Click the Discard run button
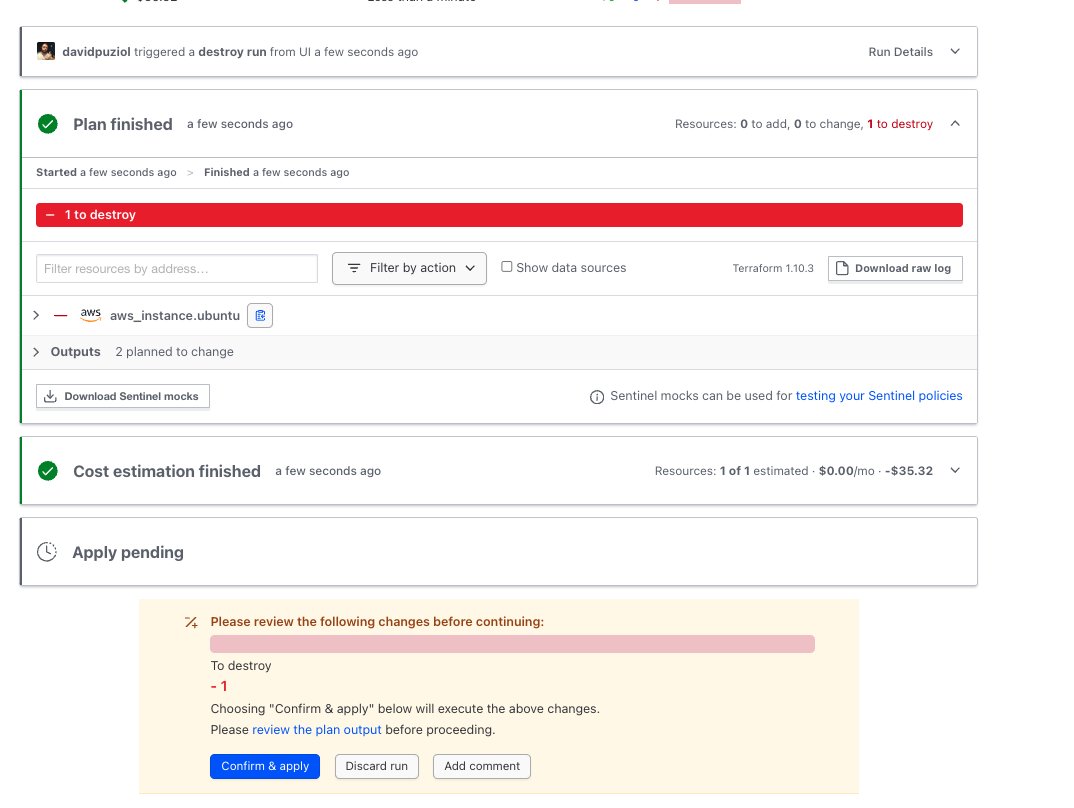This screenshot has width=1074, height=808. click(377, 766)
